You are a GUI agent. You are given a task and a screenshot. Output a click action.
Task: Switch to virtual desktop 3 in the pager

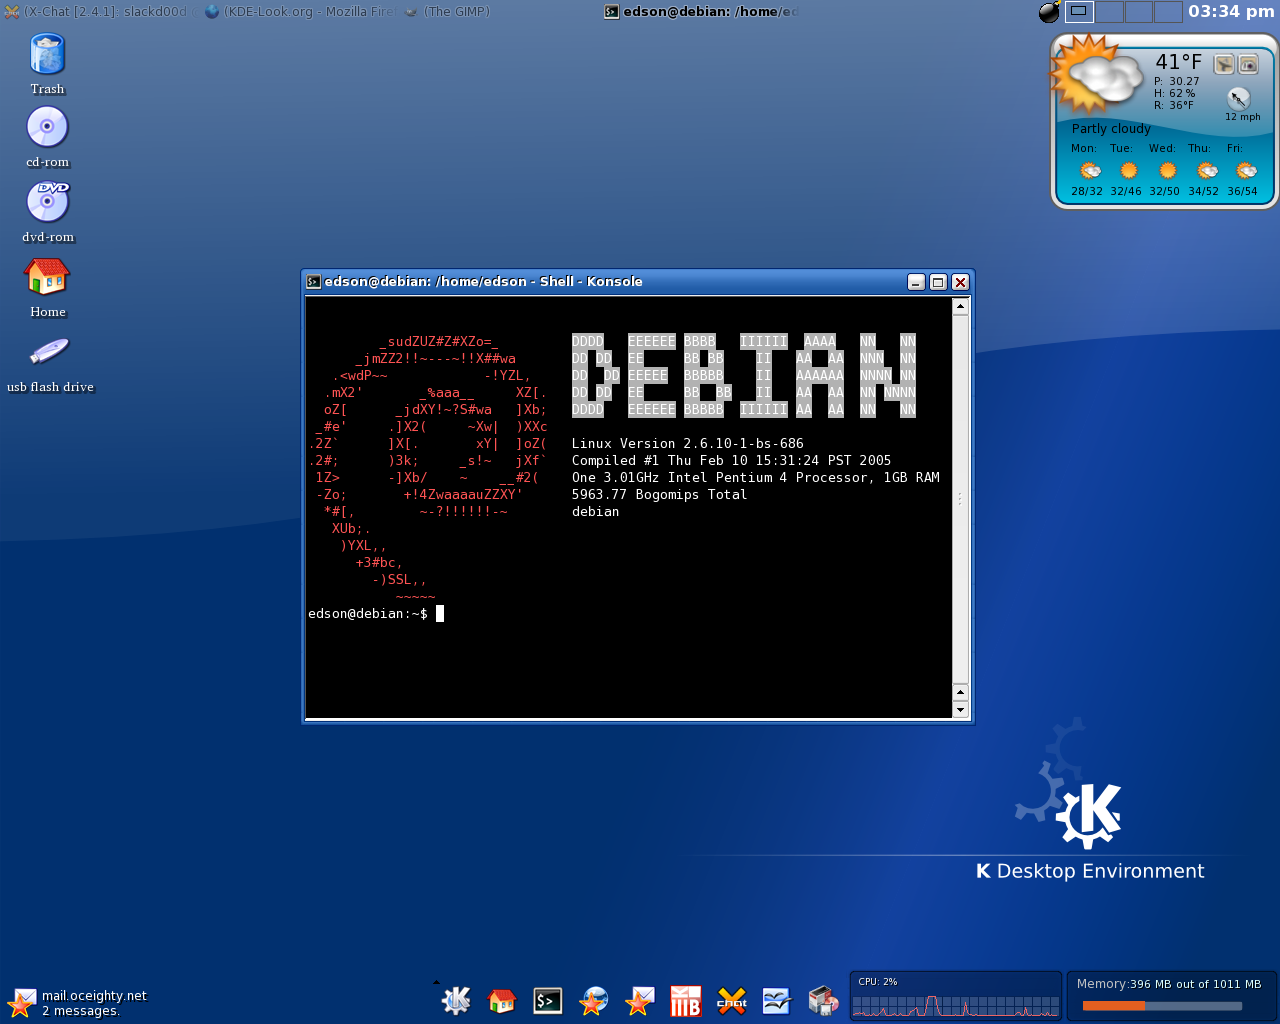click(1139, 12)
